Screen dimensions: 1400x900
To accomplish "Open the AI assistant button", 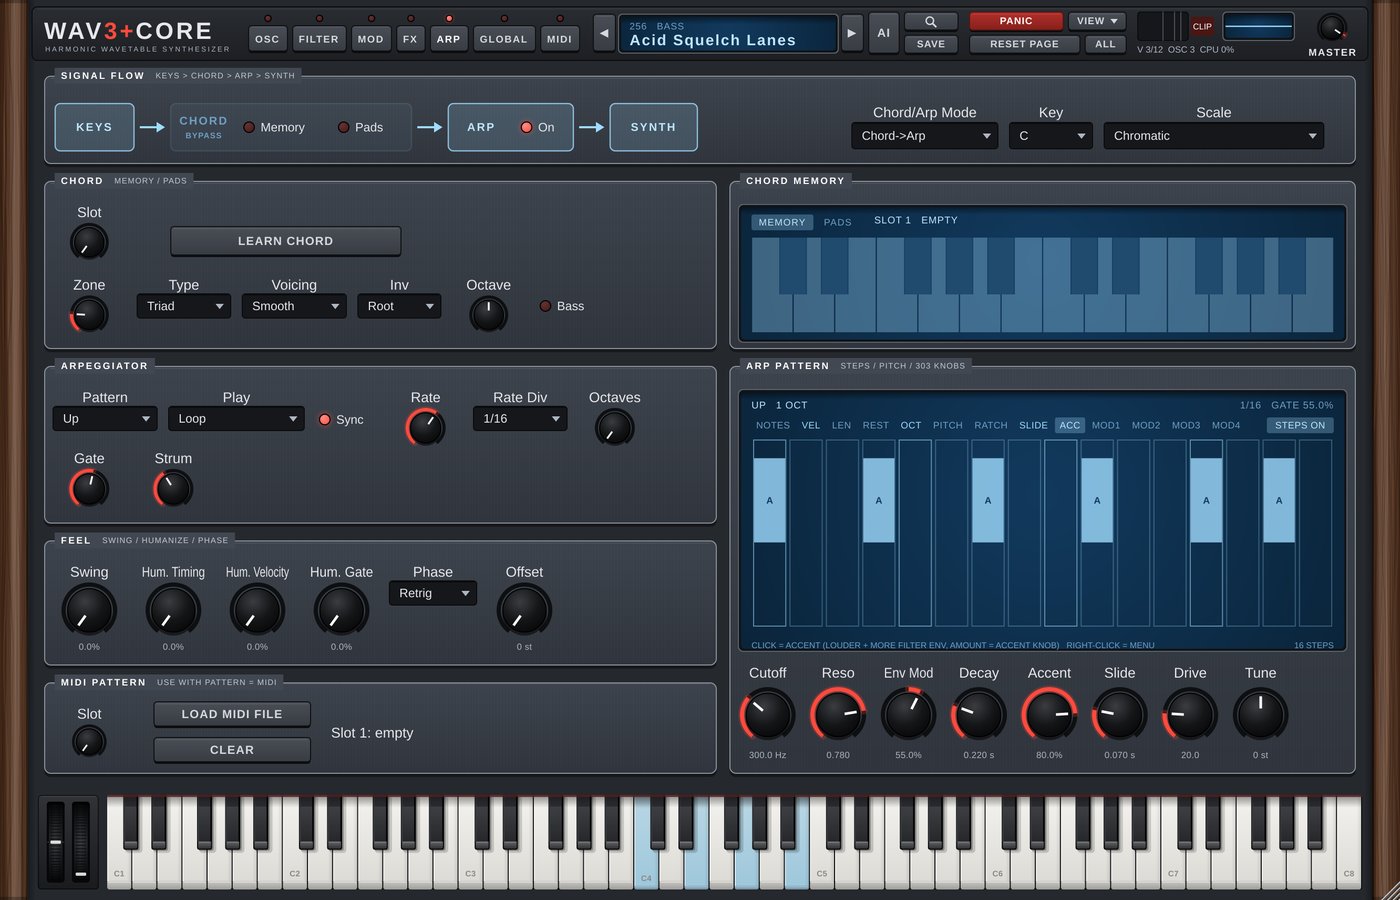I will point(883,33).
